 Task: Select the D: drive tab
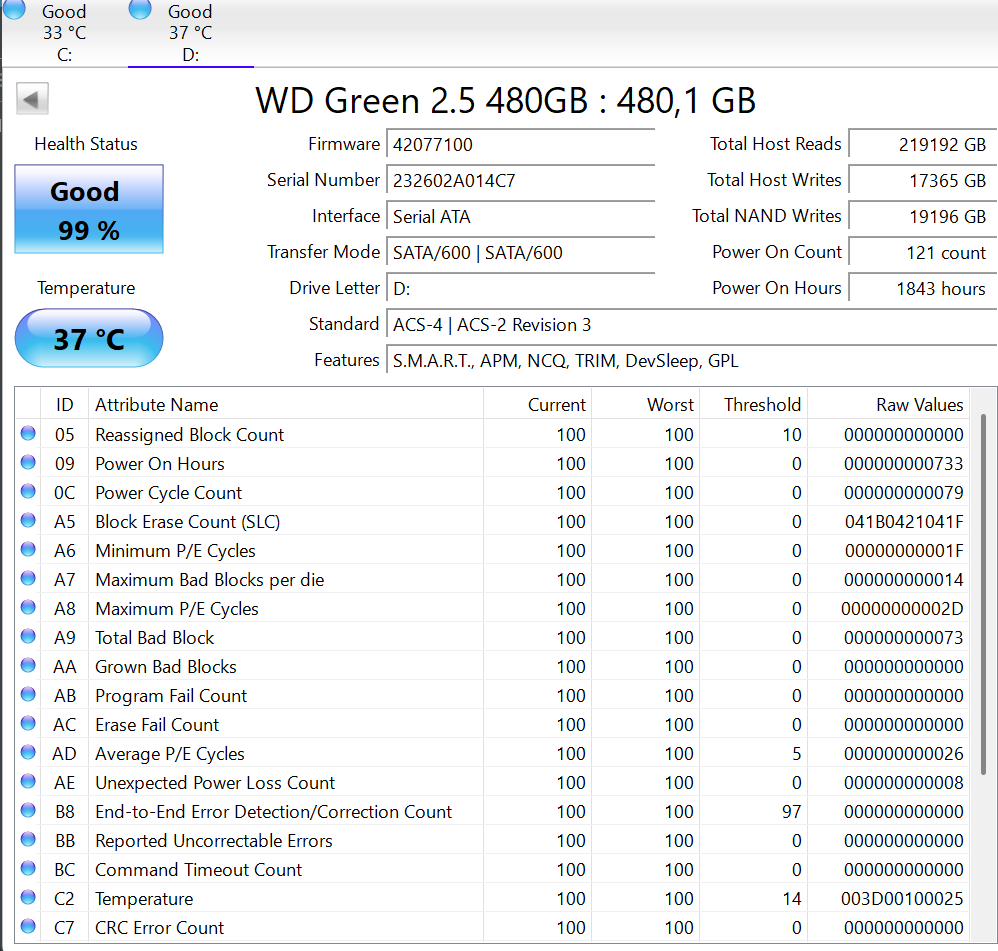(x=190, y=33)
